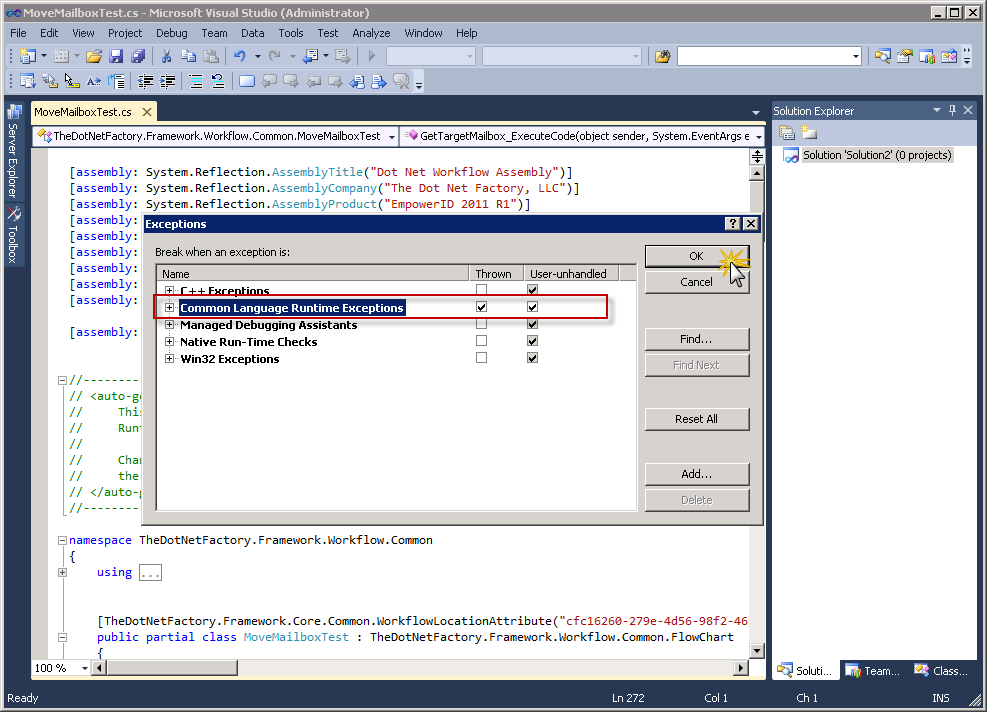Screen dimensions: 987x712
Task: Uncheck User-unhandled for Win32 Exceptions
Action: [533, 358]
